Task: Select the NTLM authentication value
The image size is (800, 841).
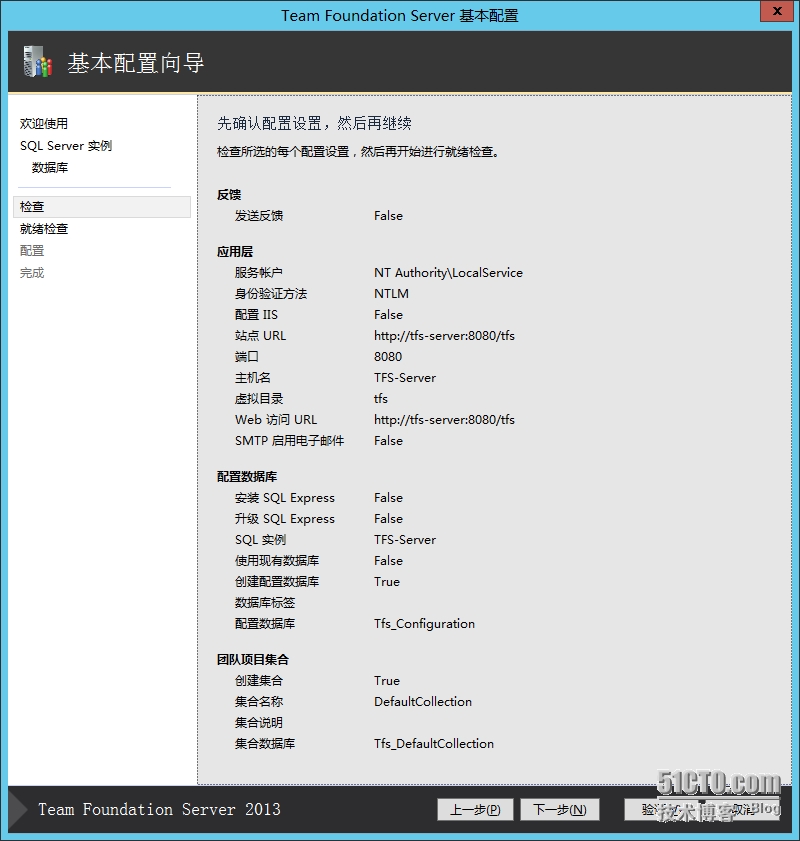Action: coord(391,293)
